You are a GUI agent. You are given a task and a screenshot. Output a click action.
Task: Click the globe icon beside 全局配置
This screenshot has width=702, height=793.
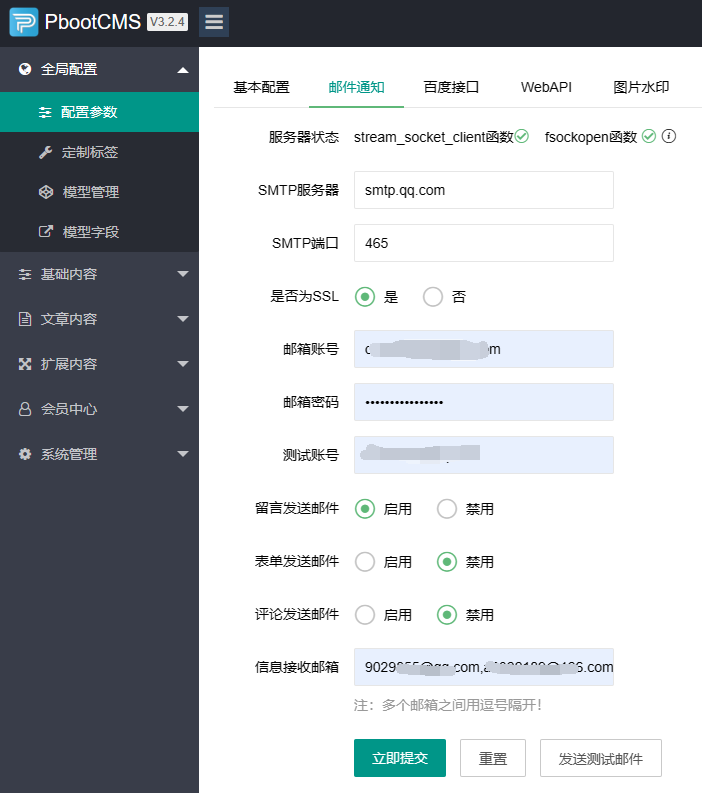click(25, 69)
